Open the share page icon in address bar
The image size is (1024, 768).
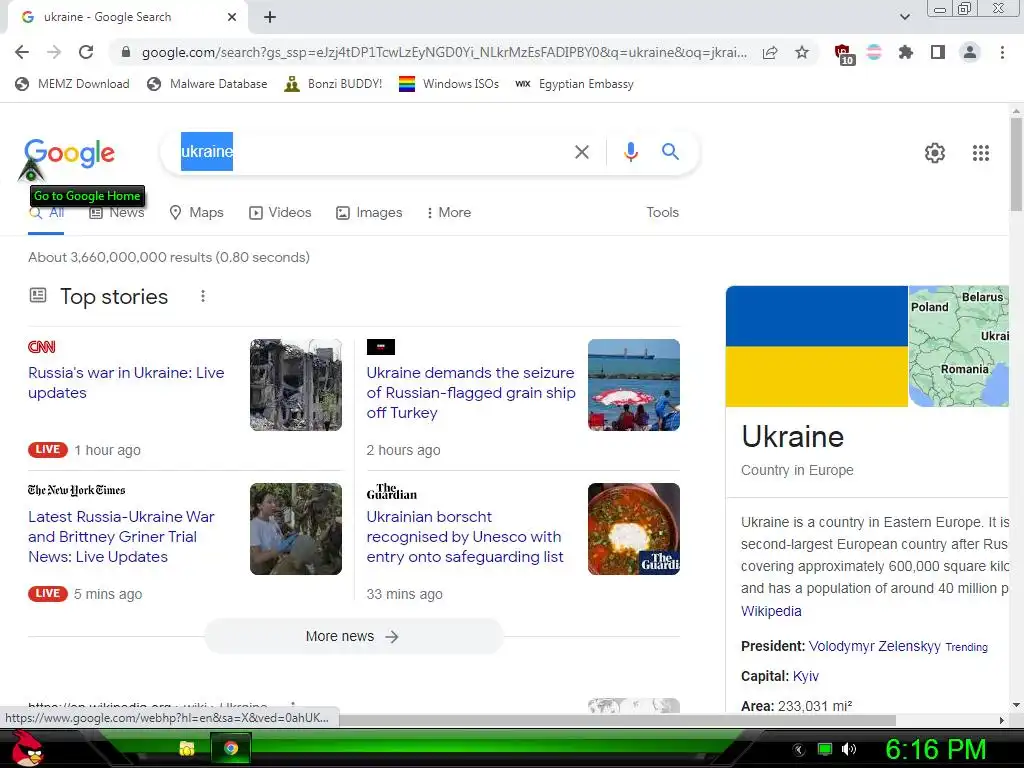coord(770,52)
